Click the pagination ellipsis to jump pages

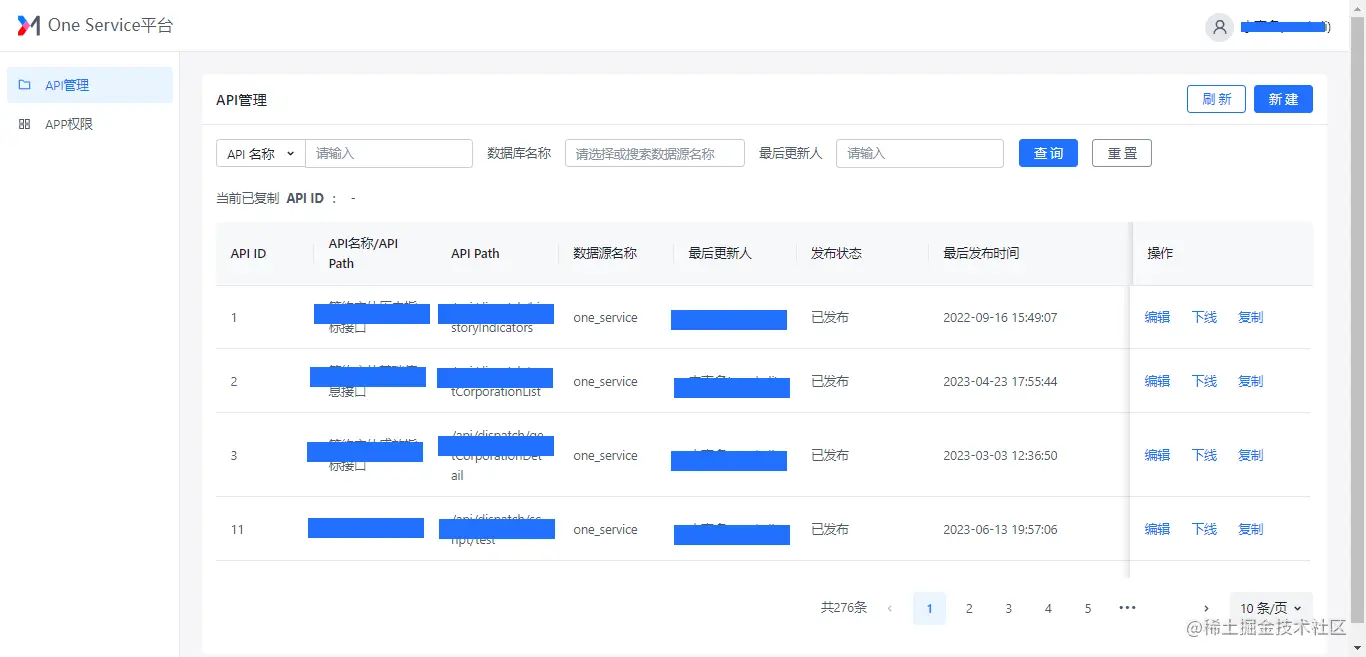point(1127,608)
